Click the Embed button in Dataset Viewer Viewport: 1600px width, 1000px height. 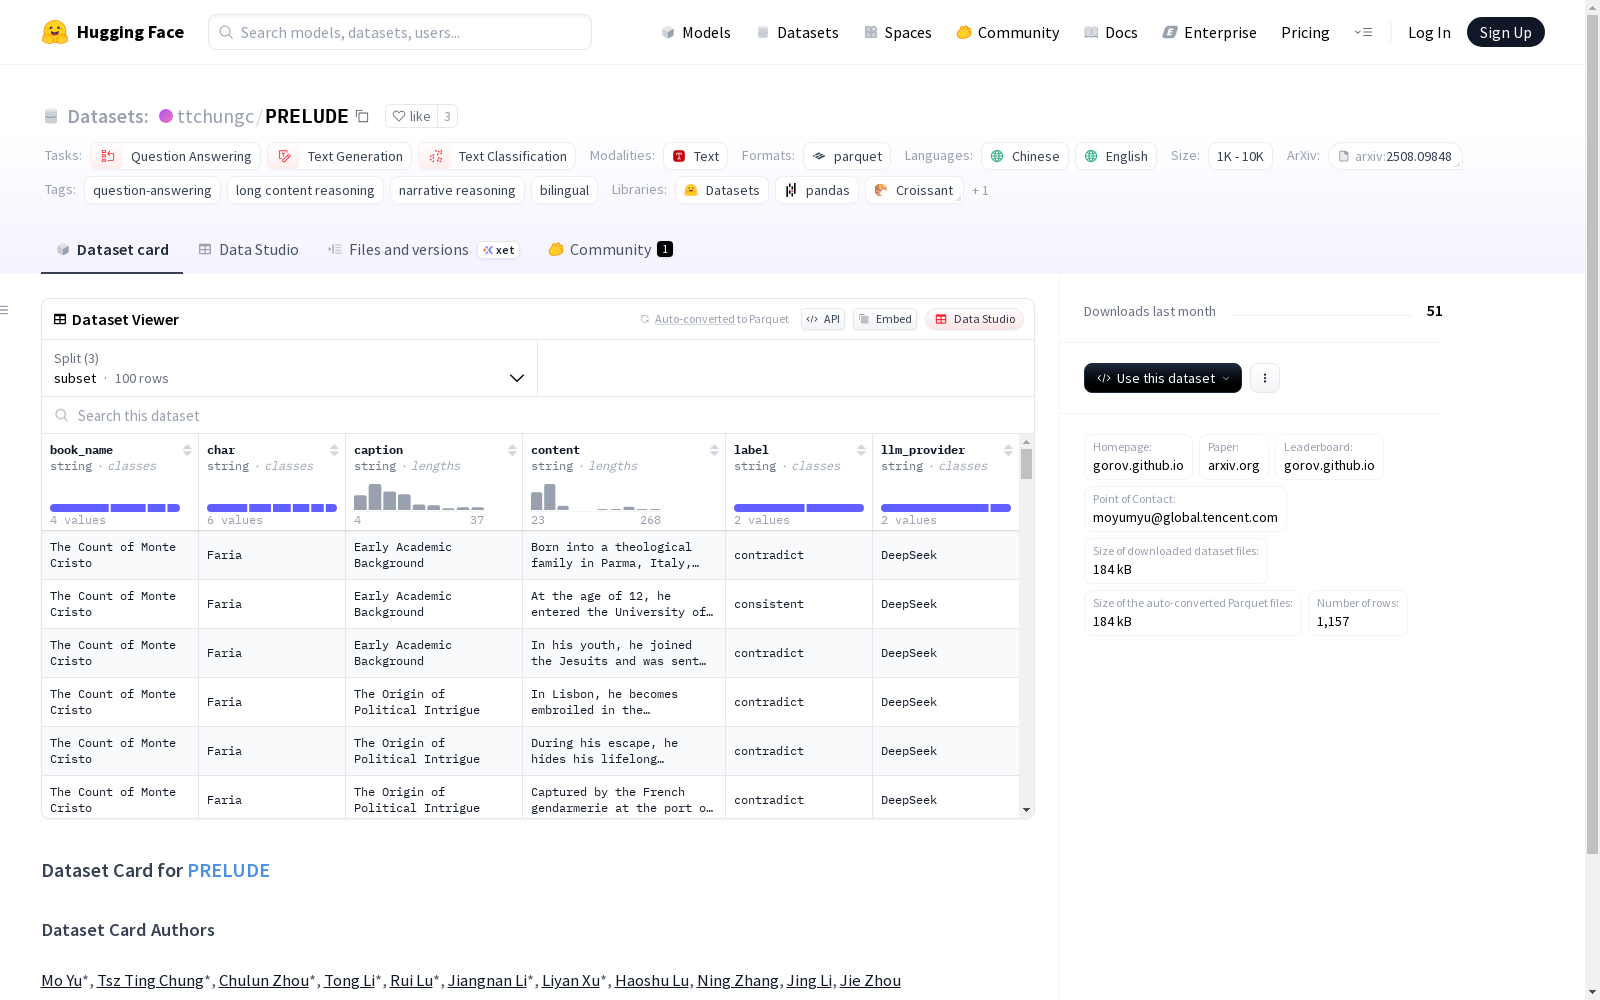(885, 319)
